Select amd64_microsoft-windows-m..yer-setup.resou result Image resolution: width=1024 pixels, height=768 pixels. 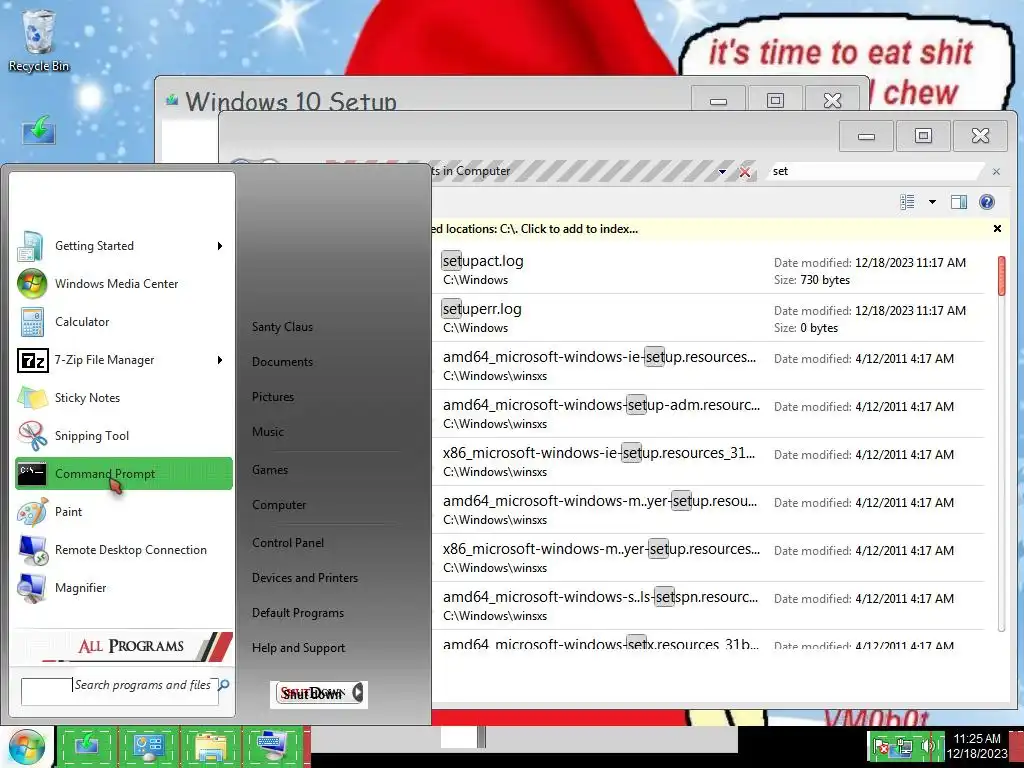click(x=709, y=509)
